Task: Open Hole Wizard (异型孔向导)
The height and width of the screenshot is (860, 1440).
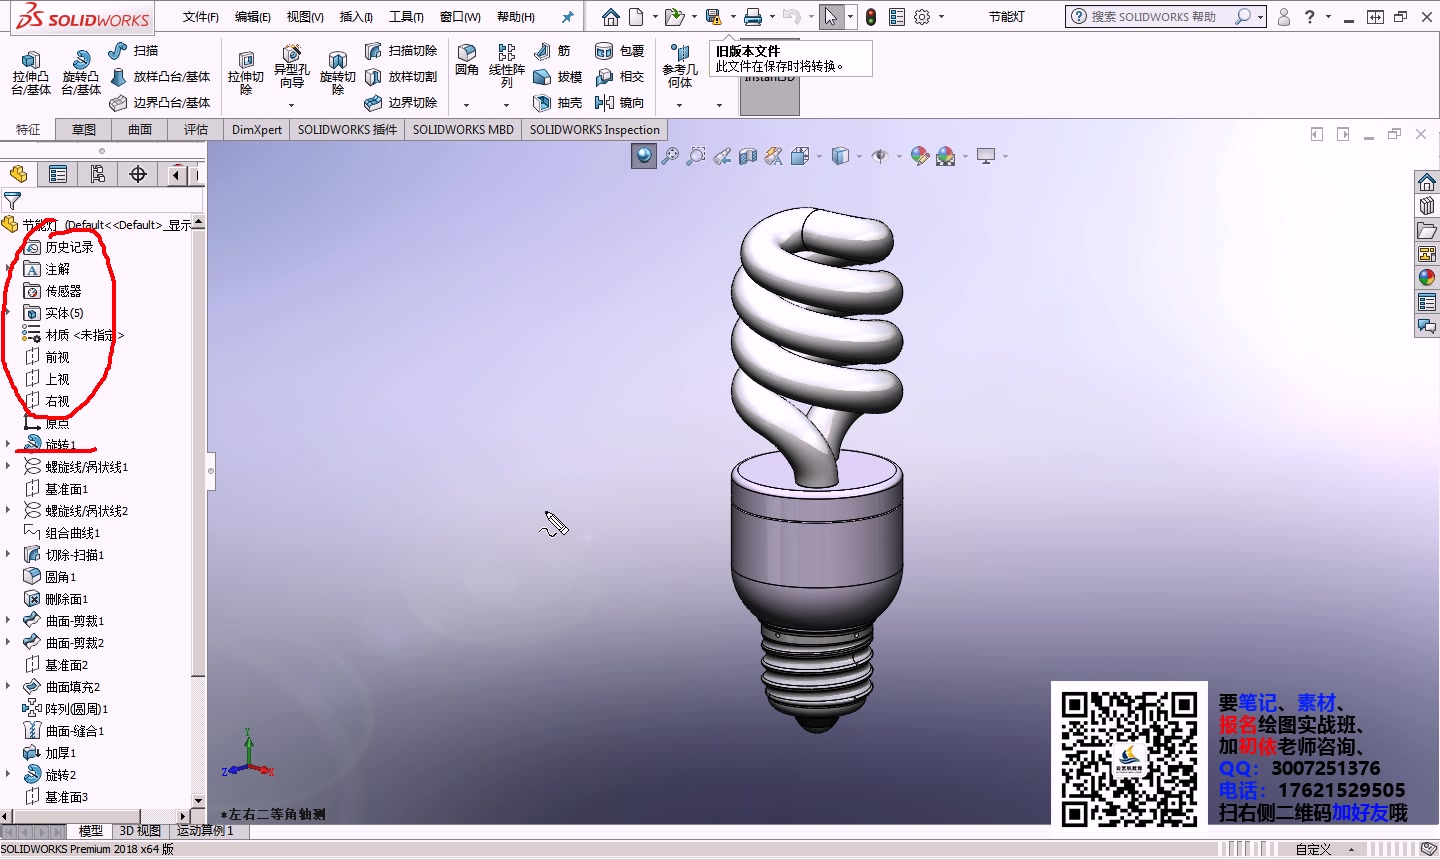Action: click(292, 67)
